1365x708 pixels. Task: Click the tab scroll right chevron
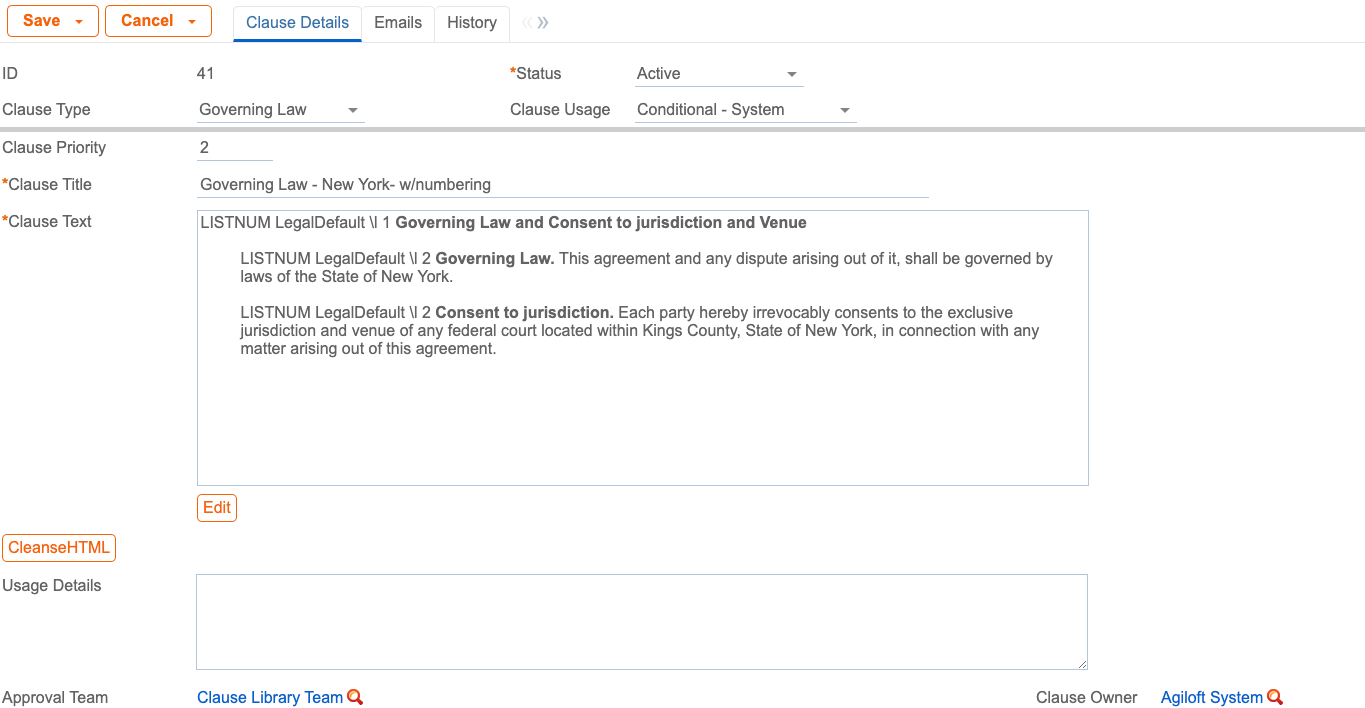[x=543, y=23]
